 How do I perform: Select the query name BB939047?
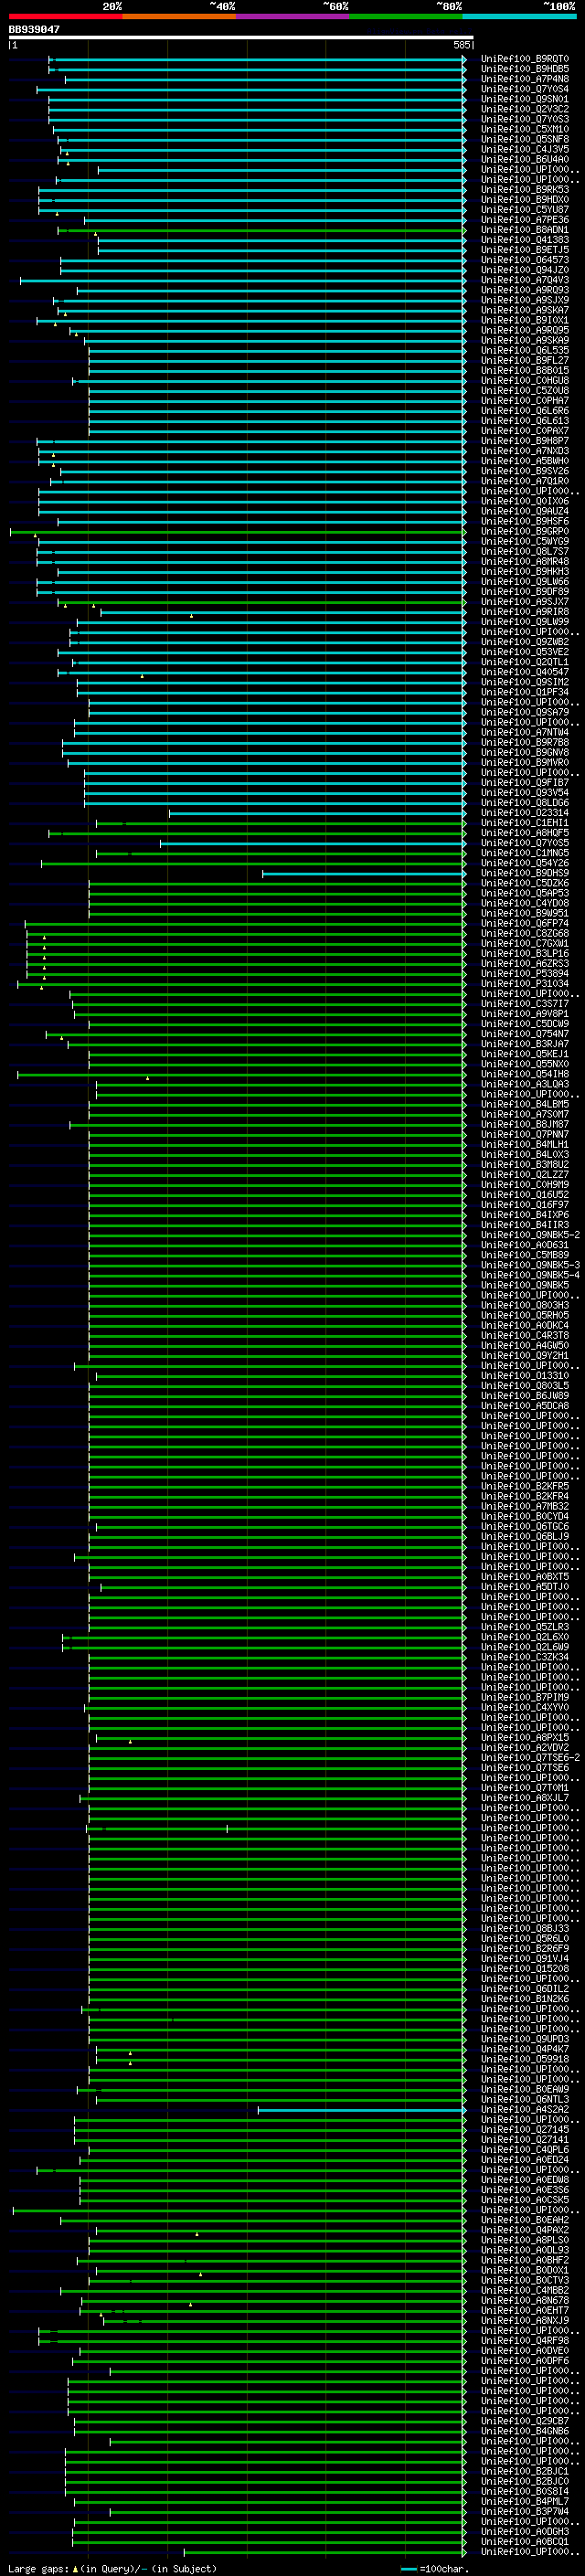point(34,30)
